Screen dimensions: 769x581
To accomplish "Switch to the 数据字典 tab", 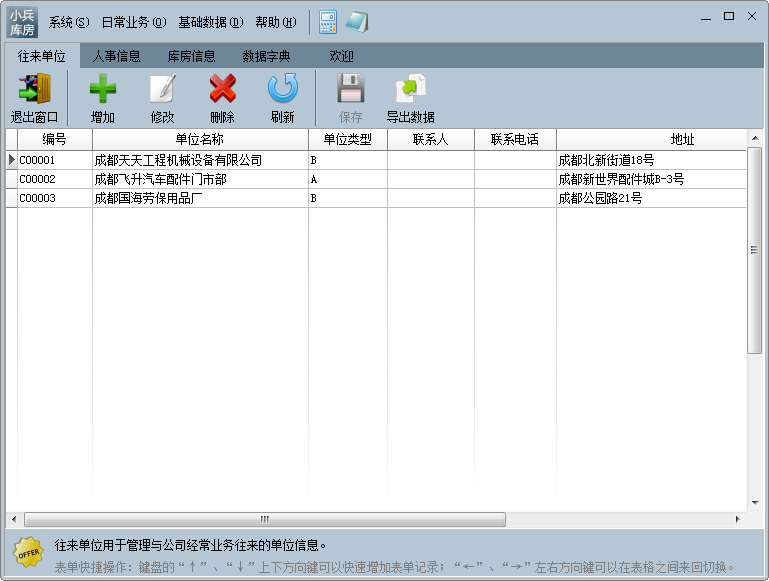I will click(266, 56).
